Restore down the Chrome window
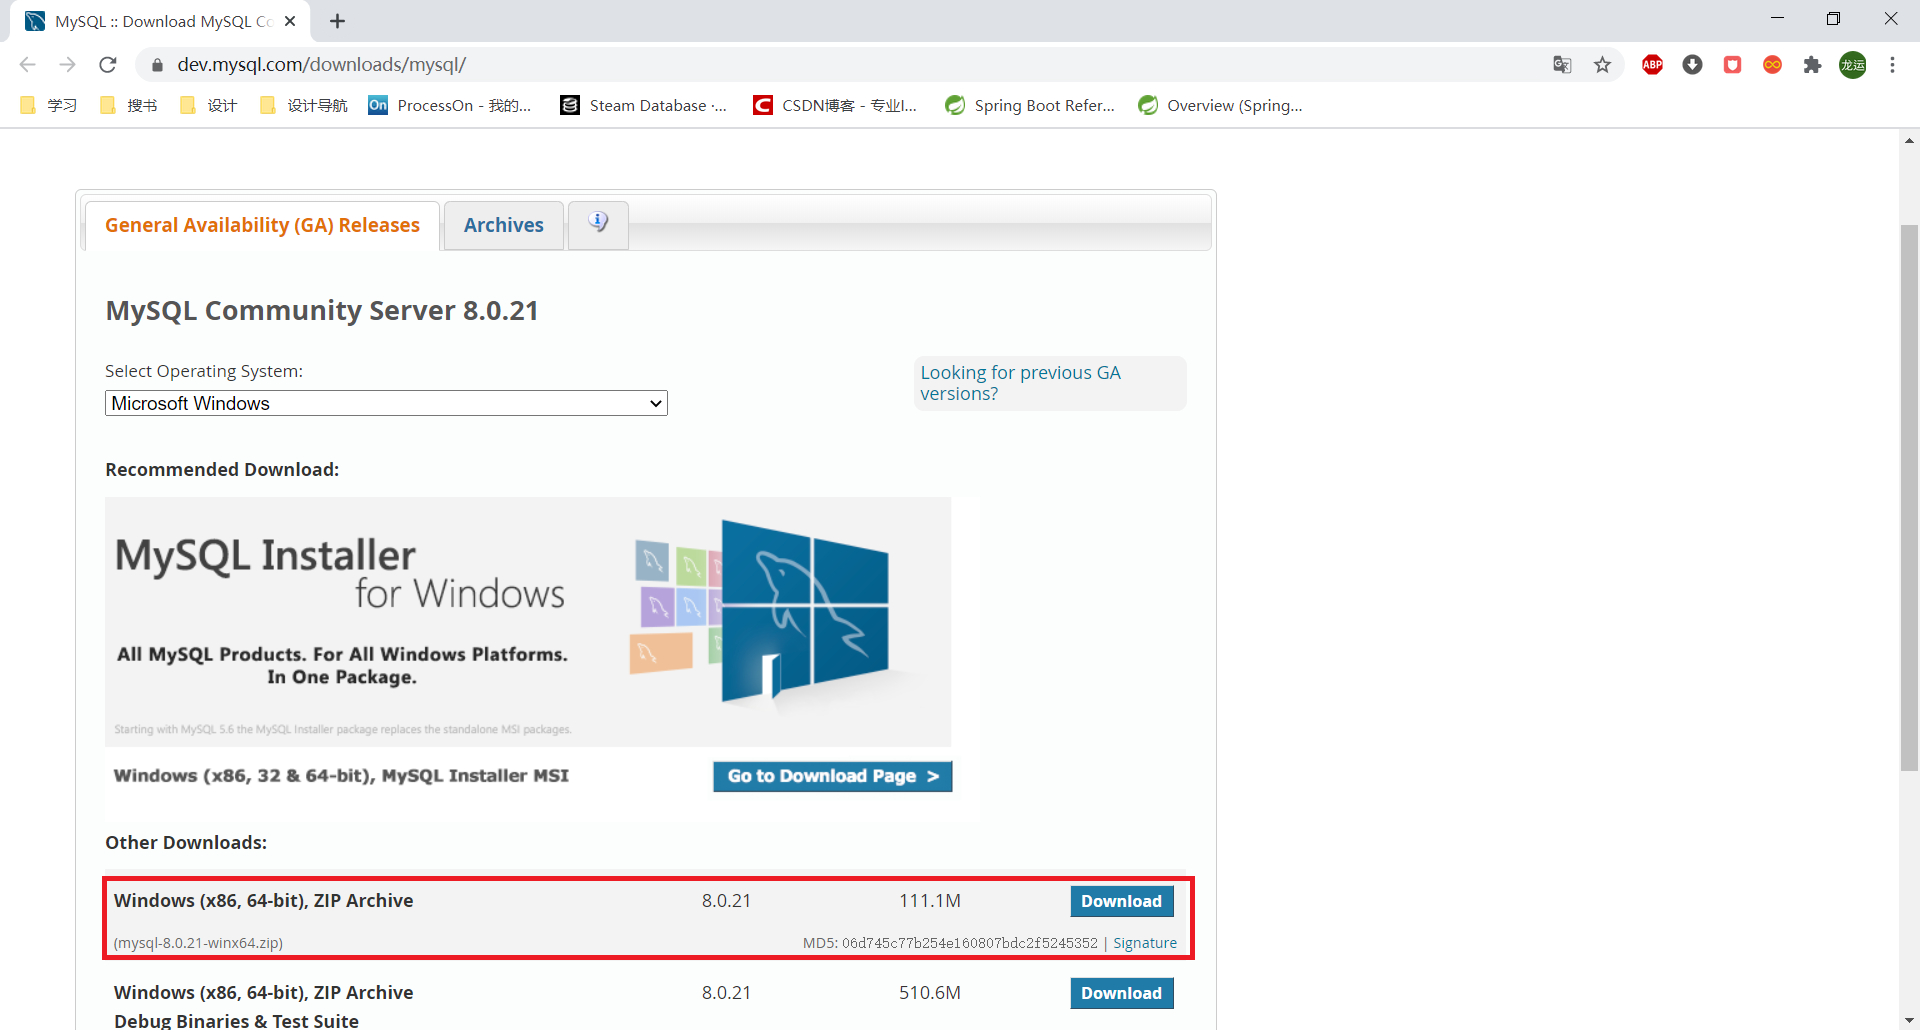 (1833, 19)
